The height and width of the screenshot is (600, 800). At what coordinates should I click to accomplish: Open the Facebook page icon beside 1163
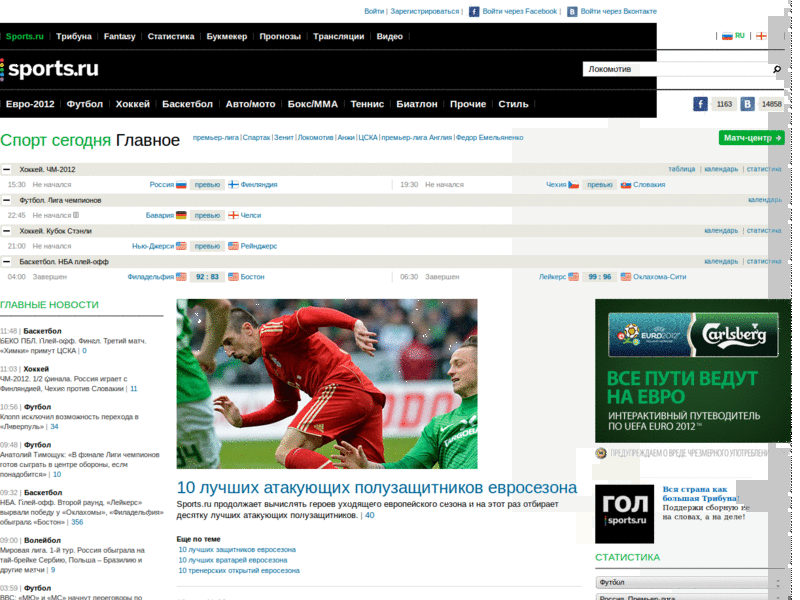700,104
